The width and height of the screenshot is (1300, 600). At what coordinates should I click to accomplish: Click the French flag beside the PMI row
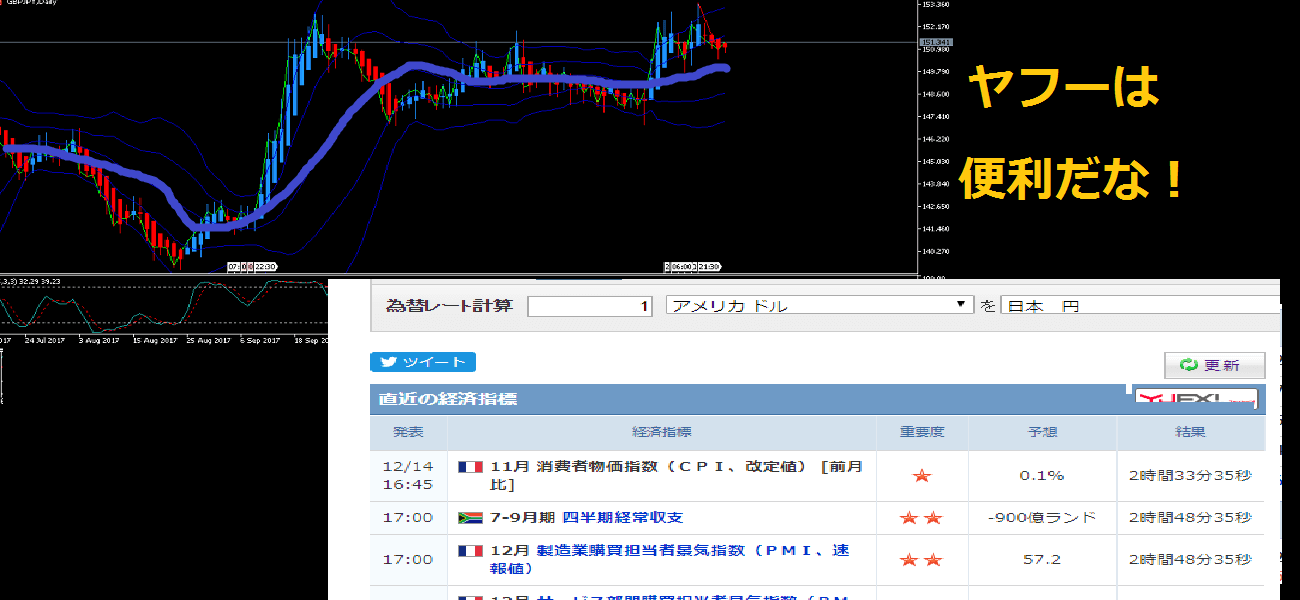470,551
